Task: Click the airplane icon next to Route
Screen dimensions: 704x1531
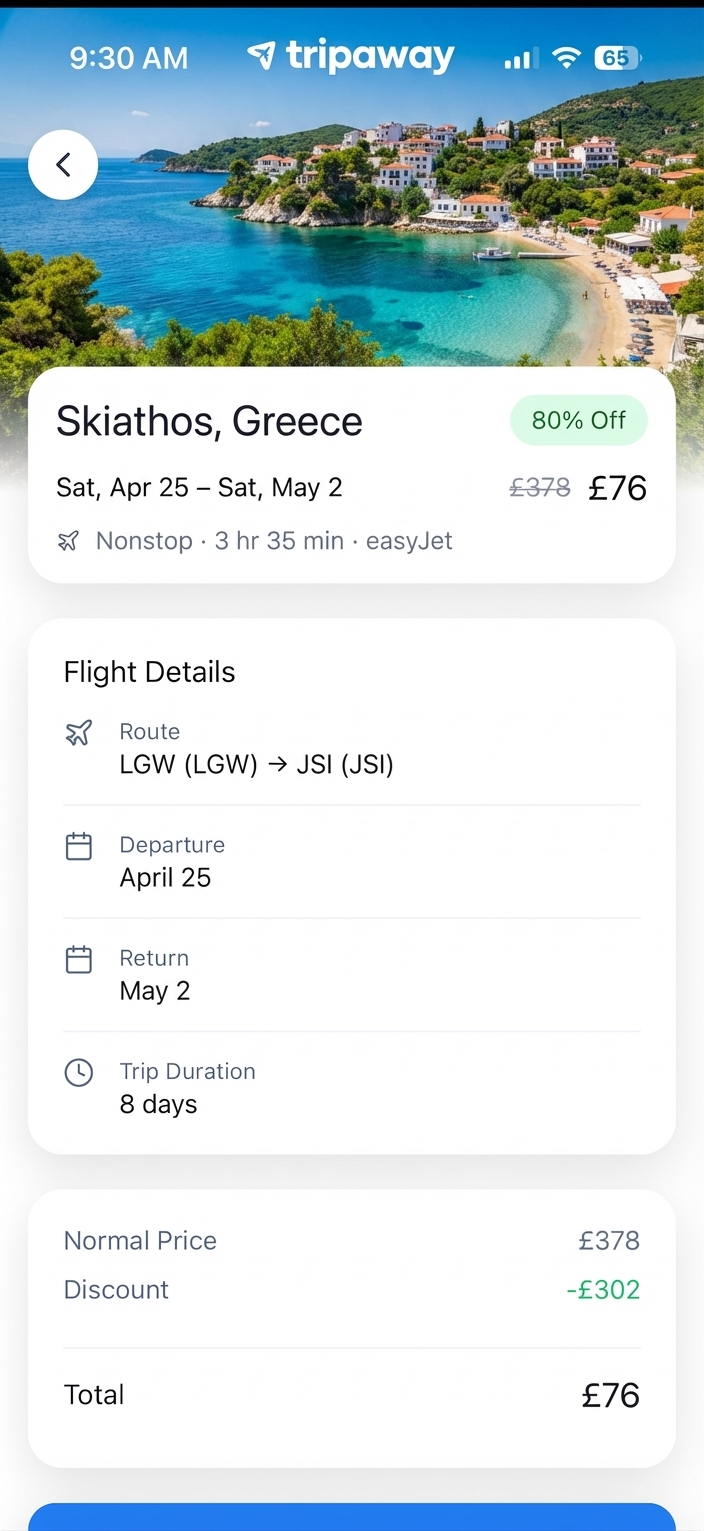Action: (x=78, y=733)
